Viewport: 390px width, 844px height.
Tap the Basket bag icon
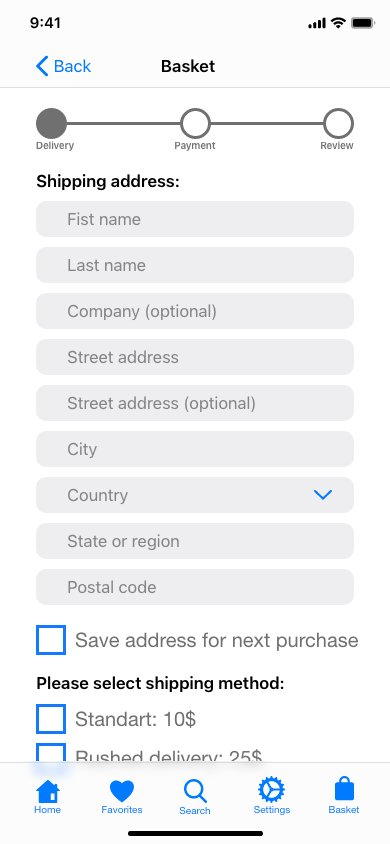[x=344, y=790]
